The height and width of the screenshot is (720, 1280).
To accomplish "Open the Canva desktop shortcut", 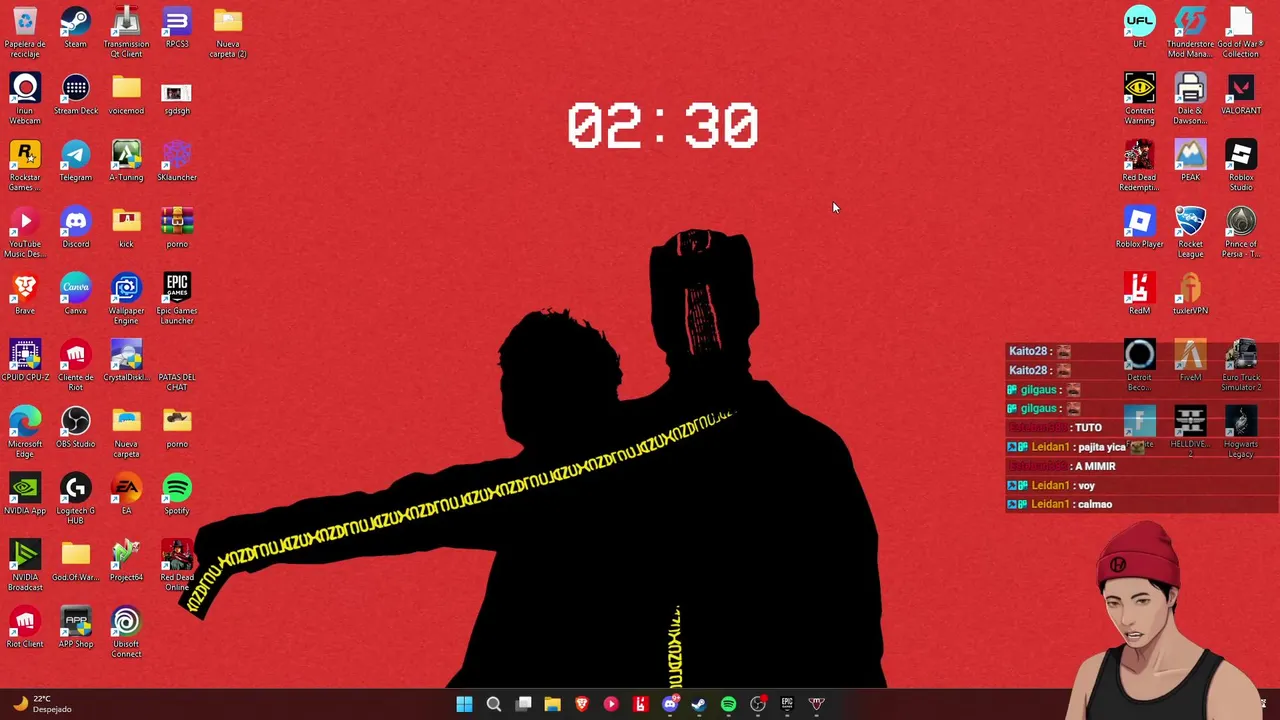I will pyautogui.click(x=75, y=294).
